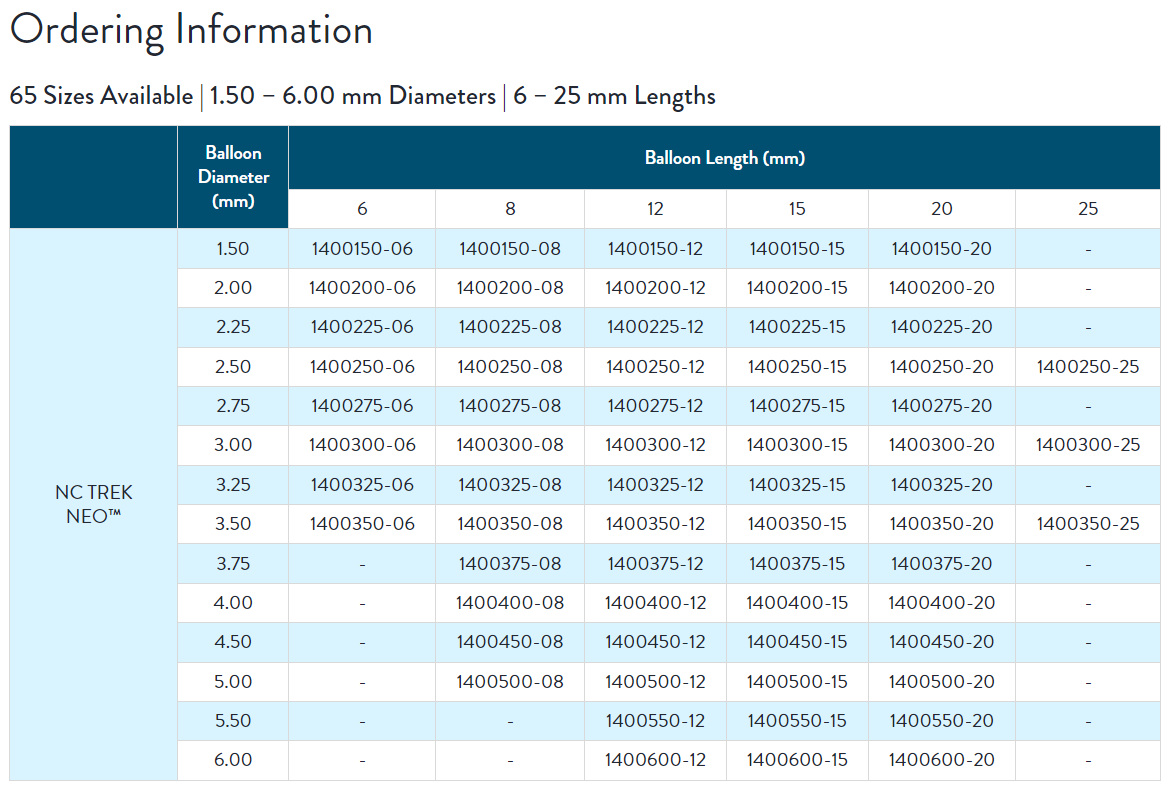Viewport: 1174px width, 792px height.
Task: Click part number 1400550-20
Action: (942, 721)
